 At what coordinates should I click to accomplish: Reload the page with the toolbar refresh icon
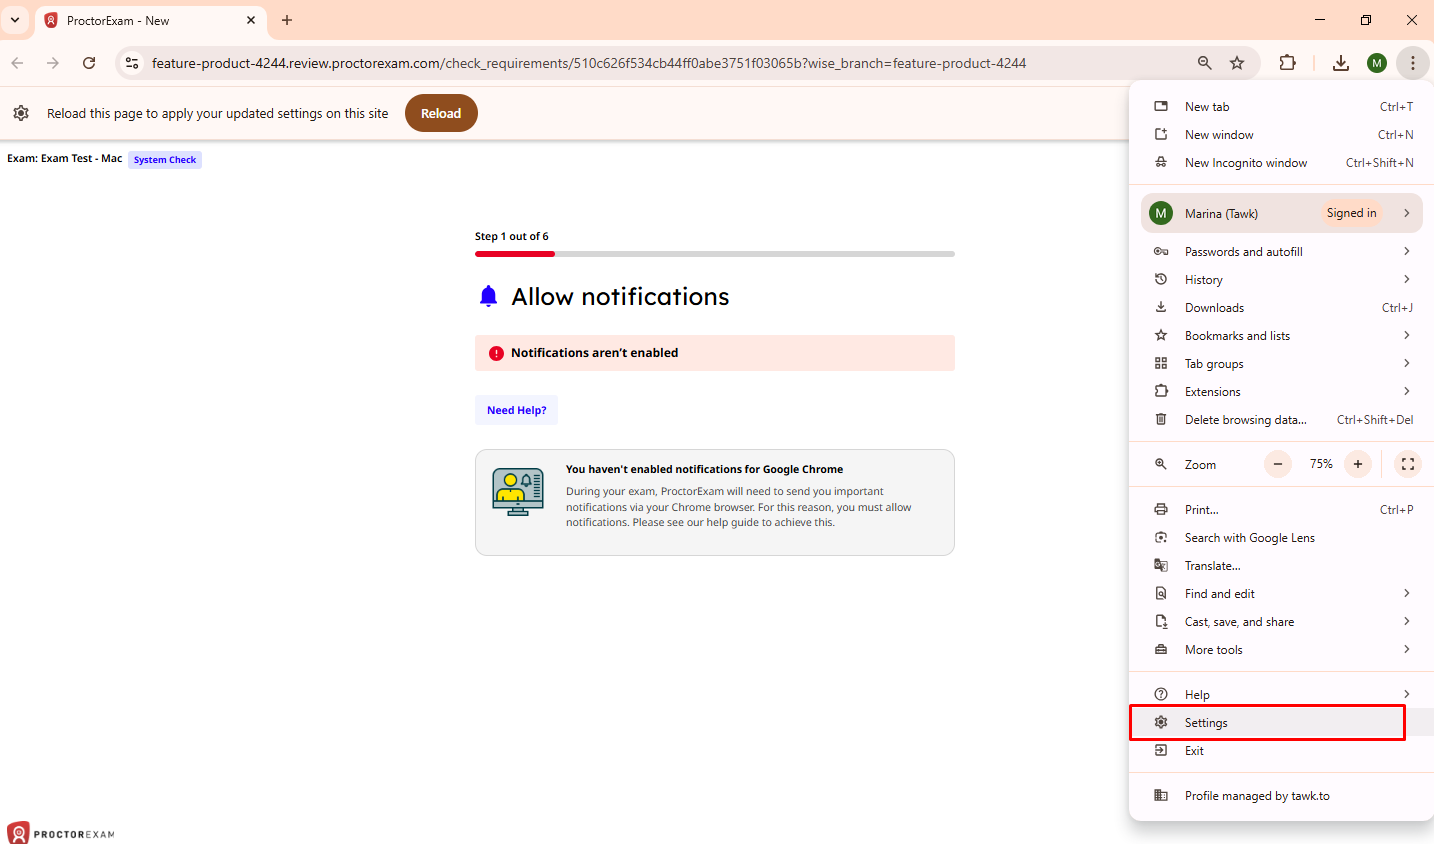[89, 63]
